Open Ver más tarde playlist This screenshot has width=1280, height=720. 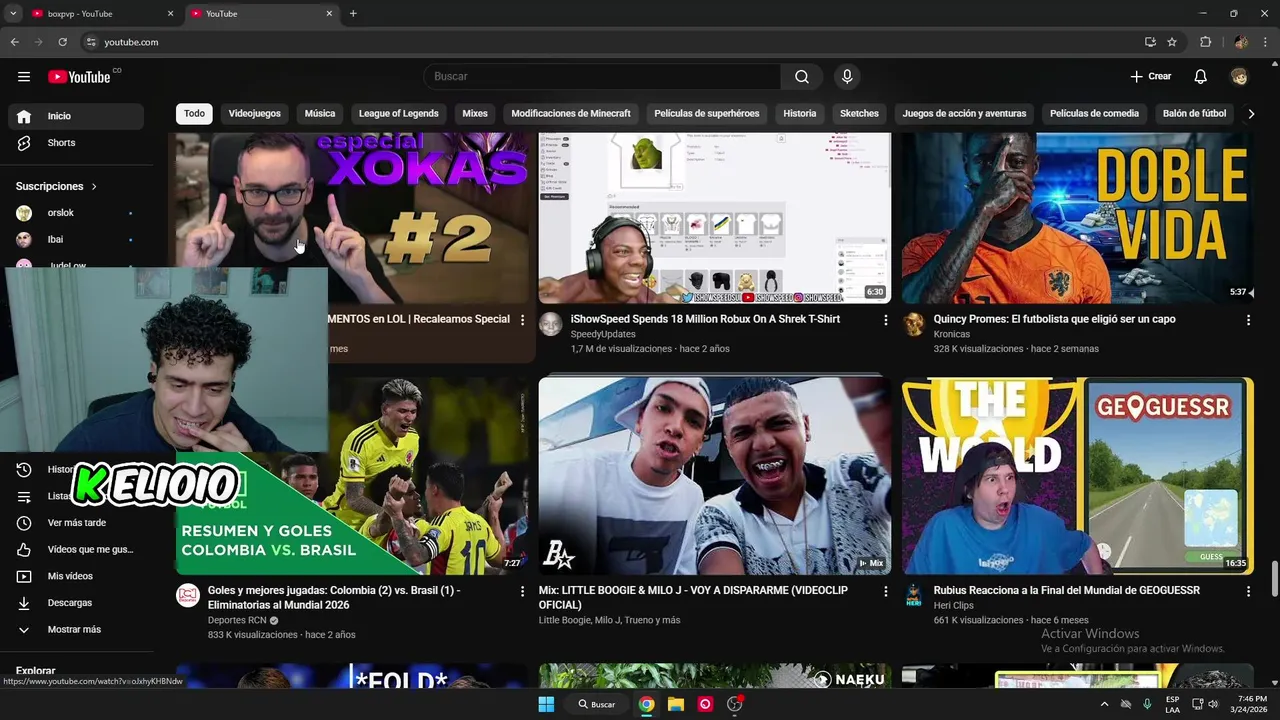tap(76, 523)
